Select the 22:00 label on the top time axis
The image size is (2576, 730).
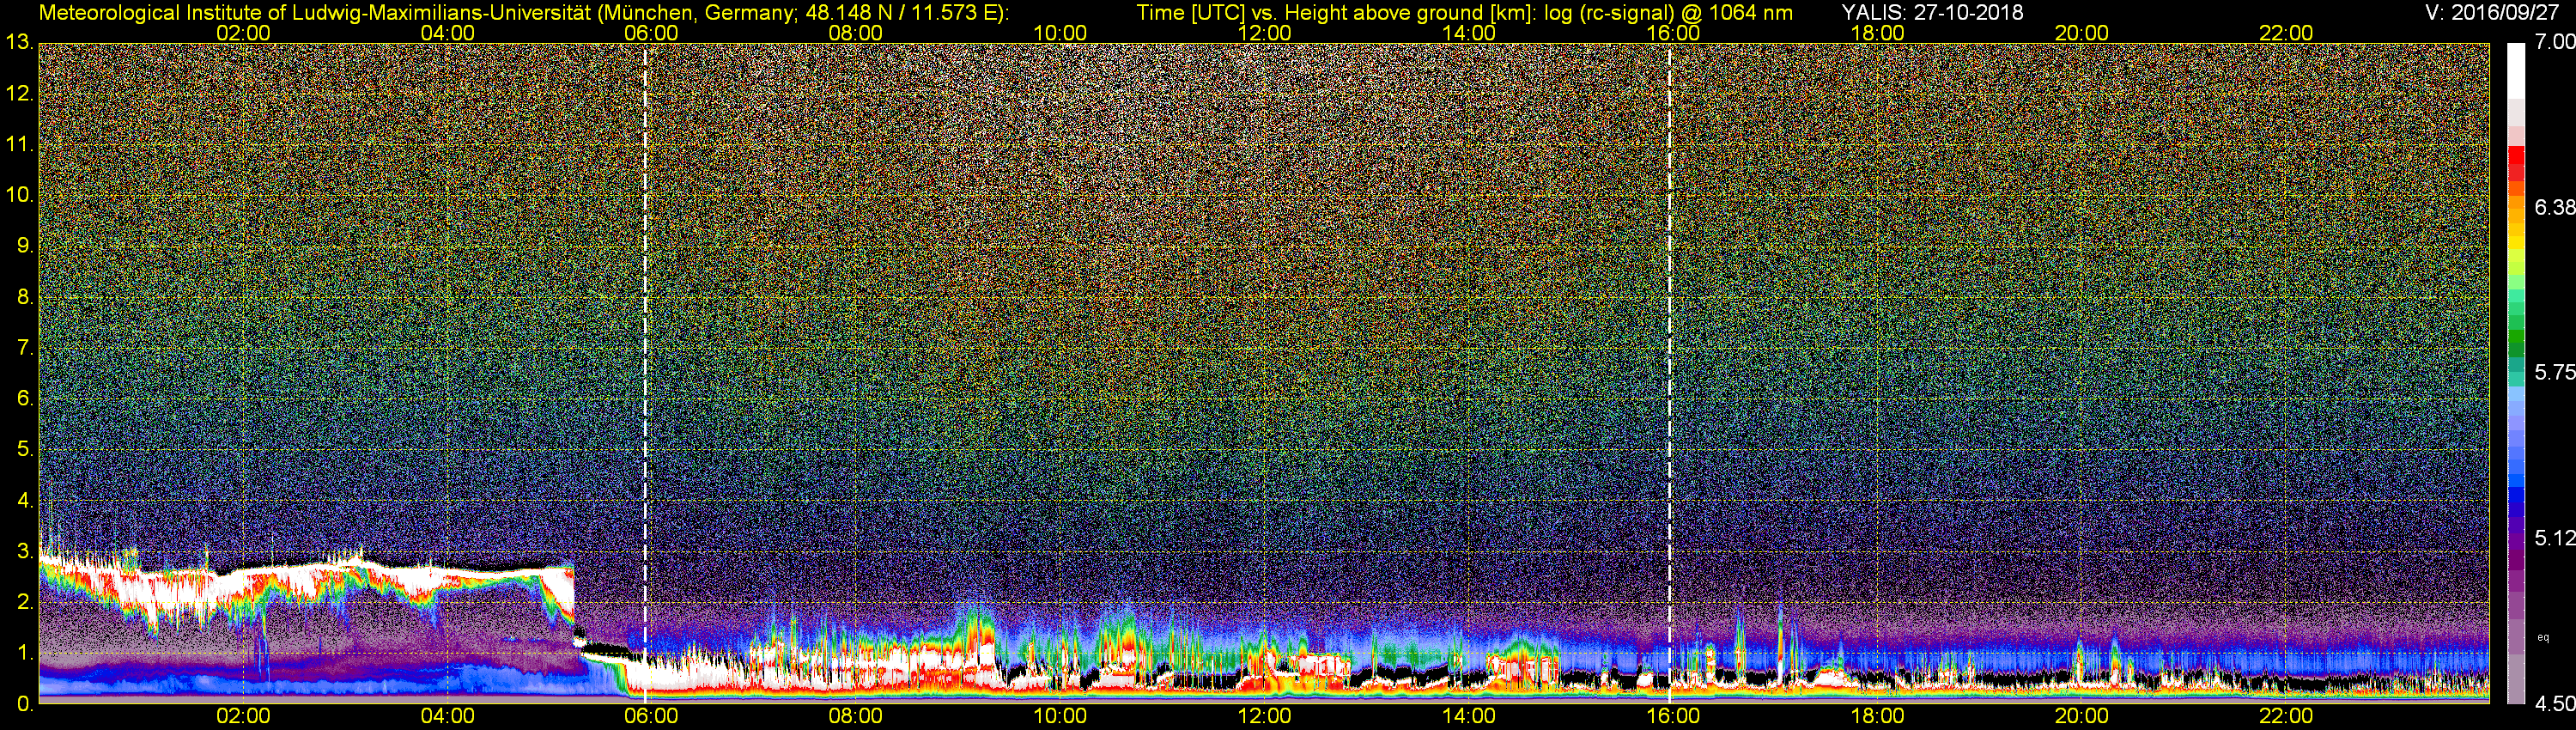[2286, 33]
